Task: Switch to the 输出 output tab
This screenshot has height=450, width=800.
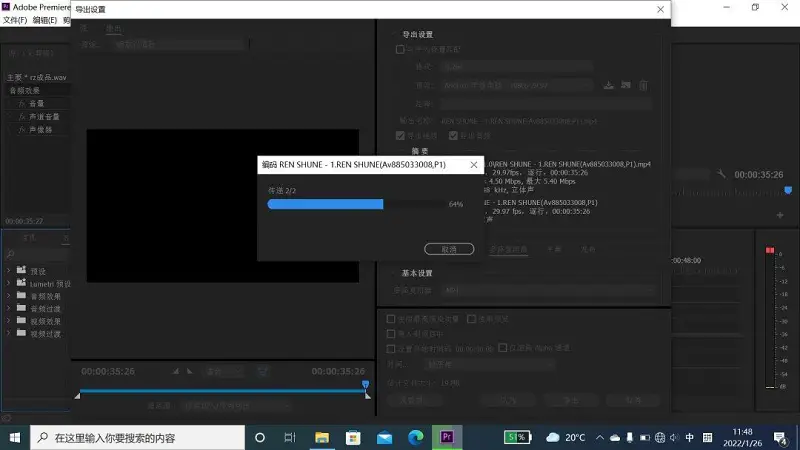Action: click(x=114, y=28)
